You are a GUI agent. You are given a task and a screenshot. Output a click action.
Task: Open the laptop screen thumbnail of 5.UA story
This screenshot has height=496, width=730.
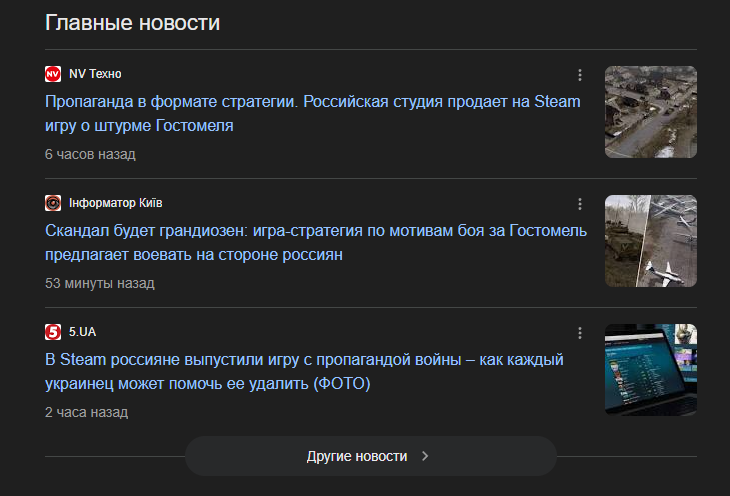click(650, 370)
